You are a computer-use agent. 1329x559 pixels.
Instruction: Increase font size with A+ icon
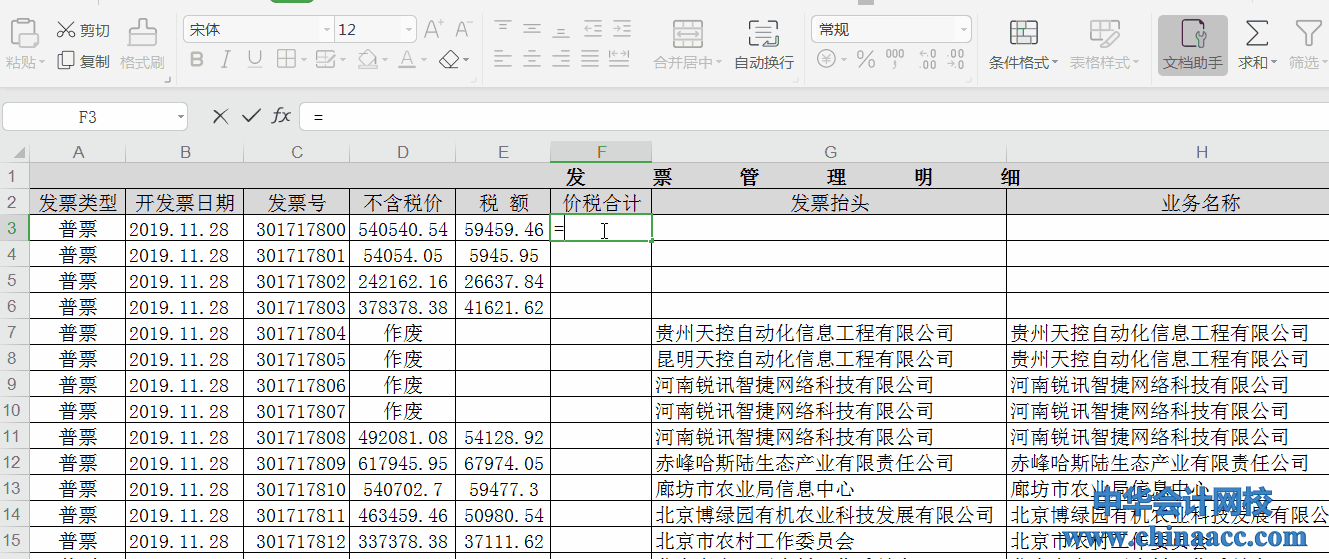pos(433,30)
